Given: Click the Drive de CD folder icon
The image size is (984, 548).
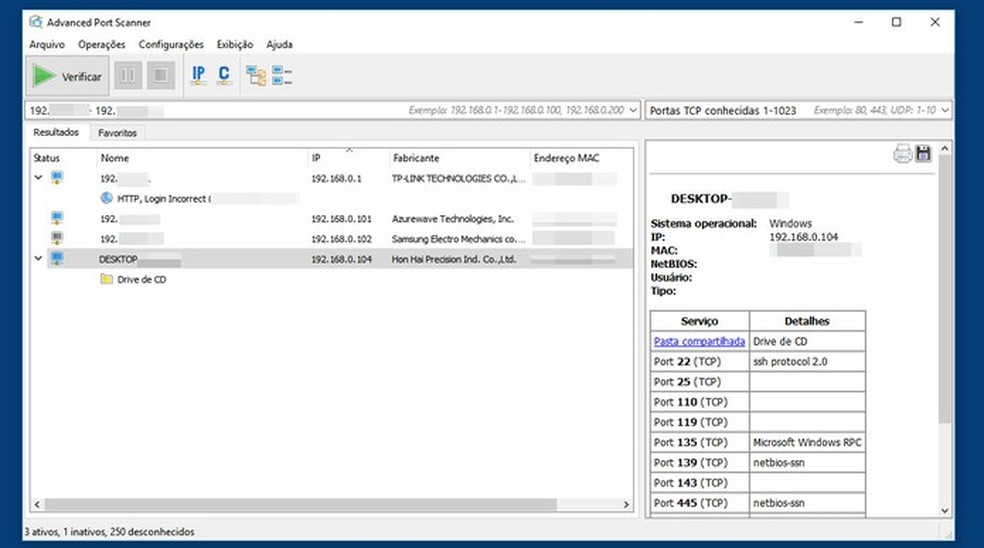Looking at the screenshot, I should [107, 280].
